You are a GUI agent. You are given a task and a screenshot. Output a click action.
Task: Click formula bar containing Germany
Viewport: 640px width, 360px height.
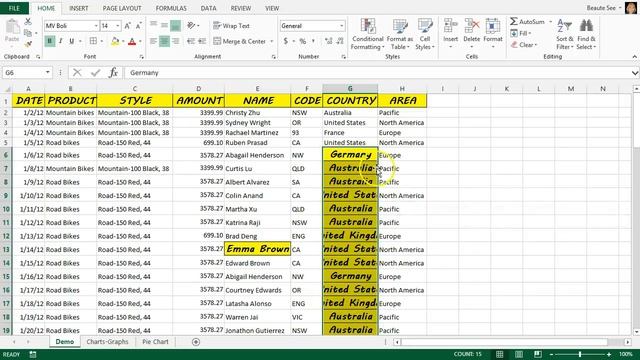click(378, 73)
